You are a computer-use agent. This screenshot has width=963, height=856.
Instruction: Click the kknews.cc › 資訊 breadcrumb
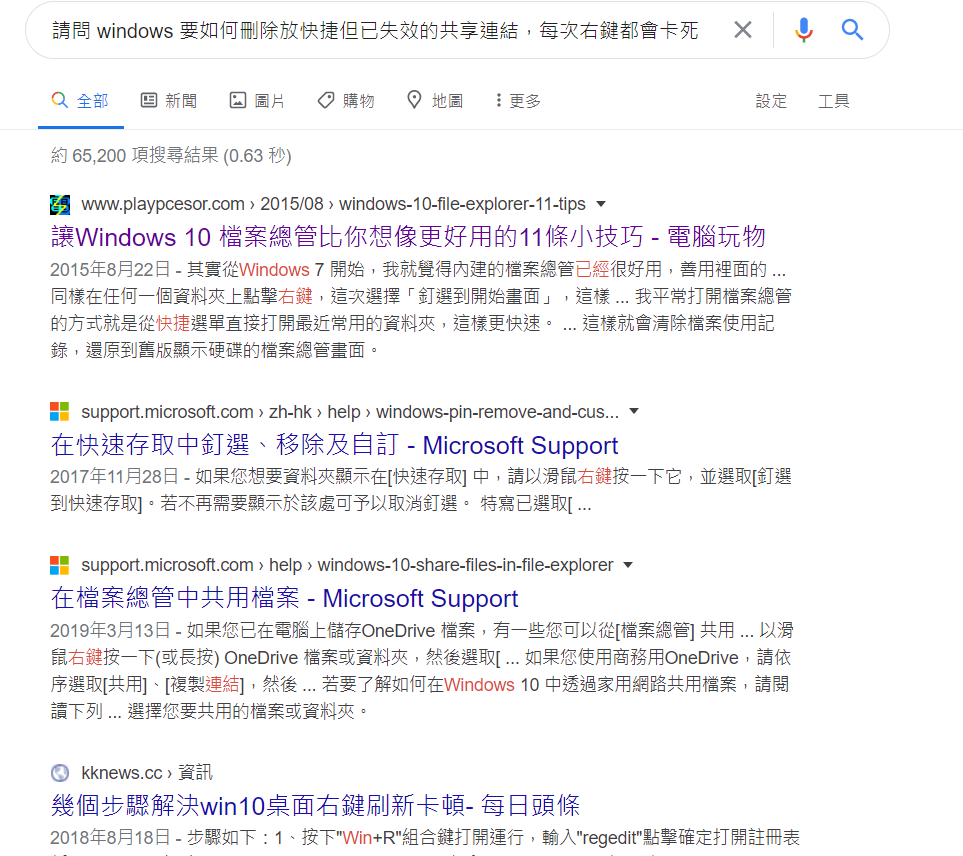pos(147,772)
